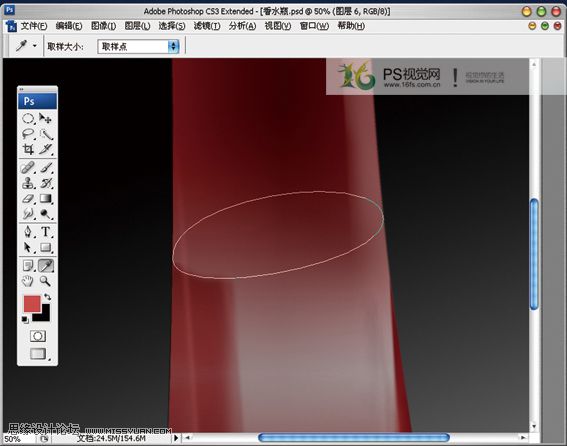This screenshot has height=446, width=567.
Task: Change the screen mode button
Action: (x=38, y=353)
